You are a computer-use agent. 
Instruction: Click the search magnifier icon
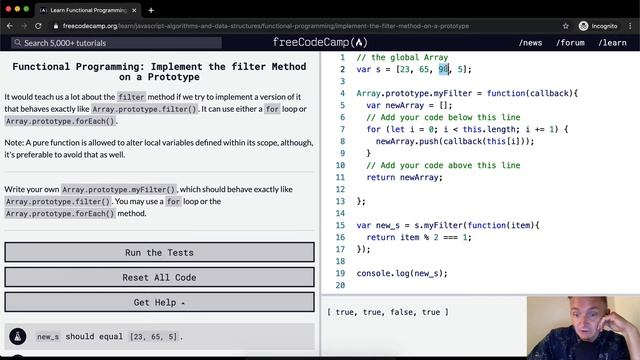click(18, 42)
